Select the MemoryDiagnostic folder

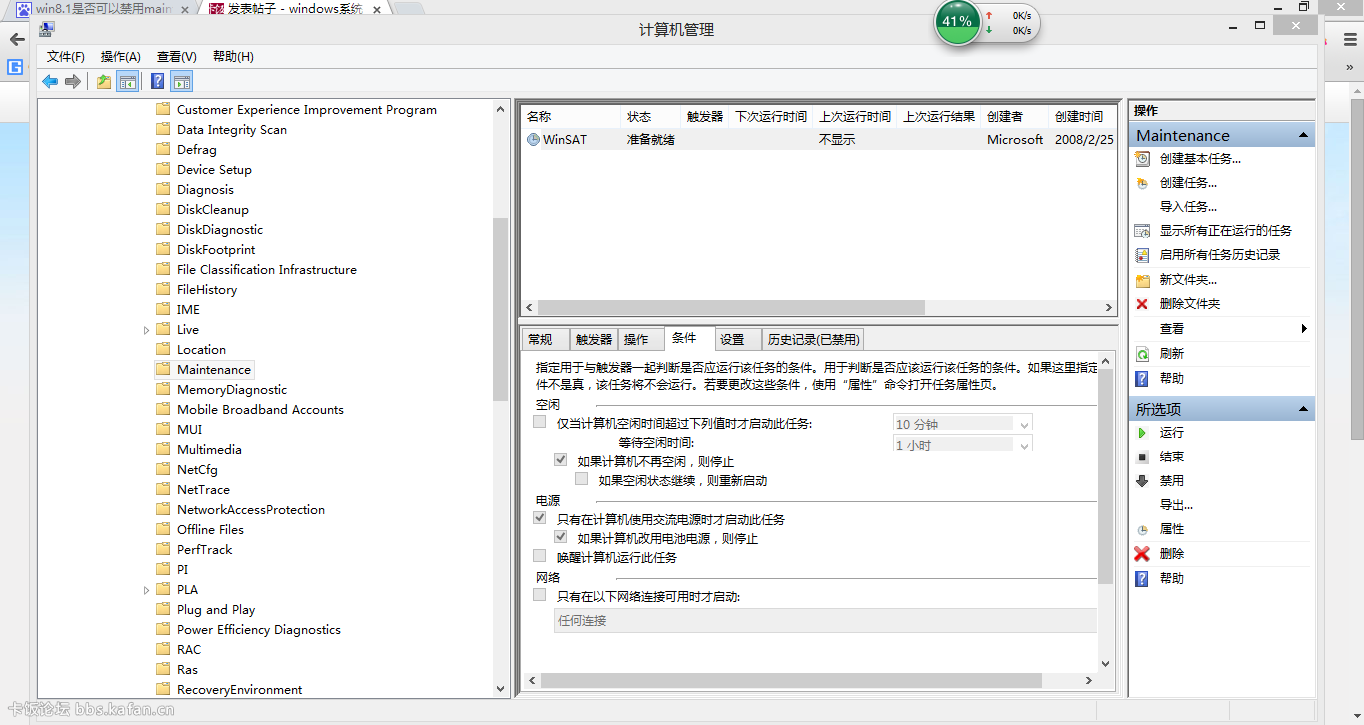pyautogui.click(x=232, y=390)
